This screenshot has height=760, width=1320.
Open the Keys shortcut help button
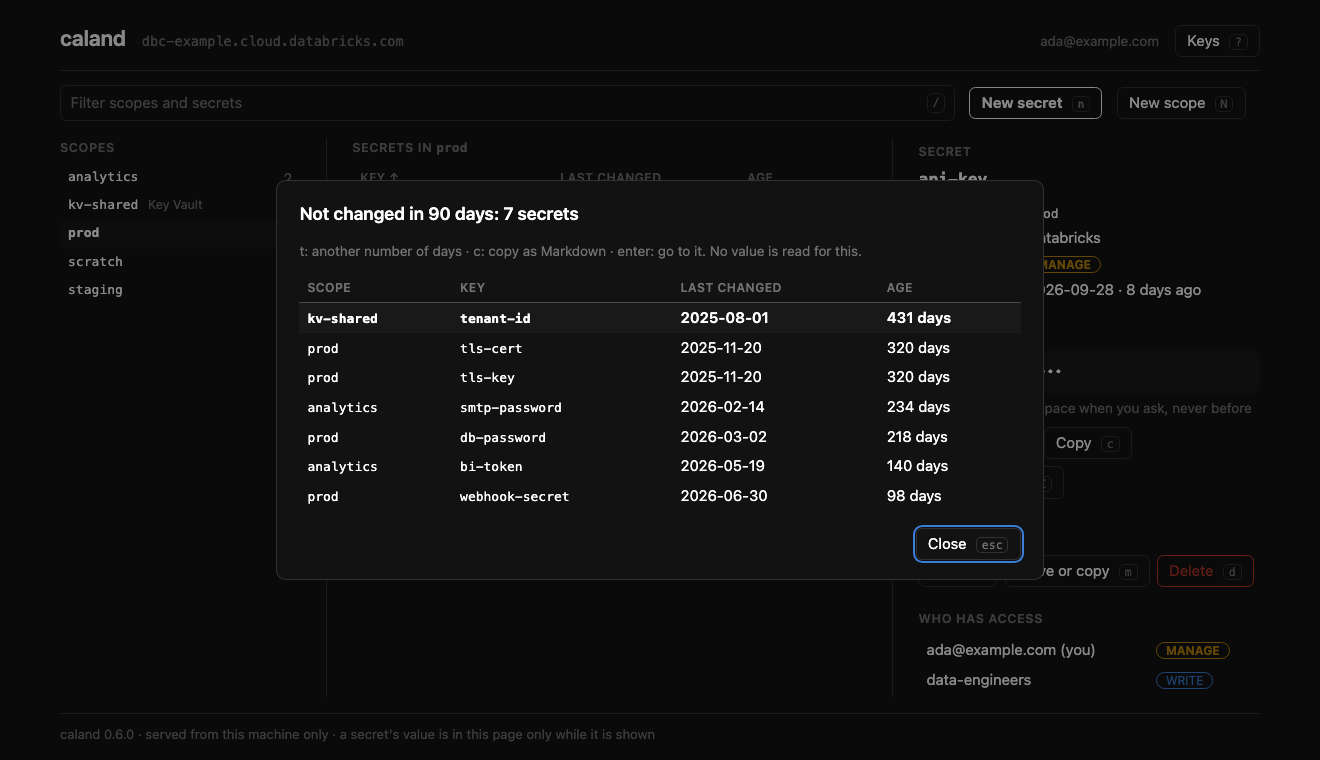(x=1216, y=41)
